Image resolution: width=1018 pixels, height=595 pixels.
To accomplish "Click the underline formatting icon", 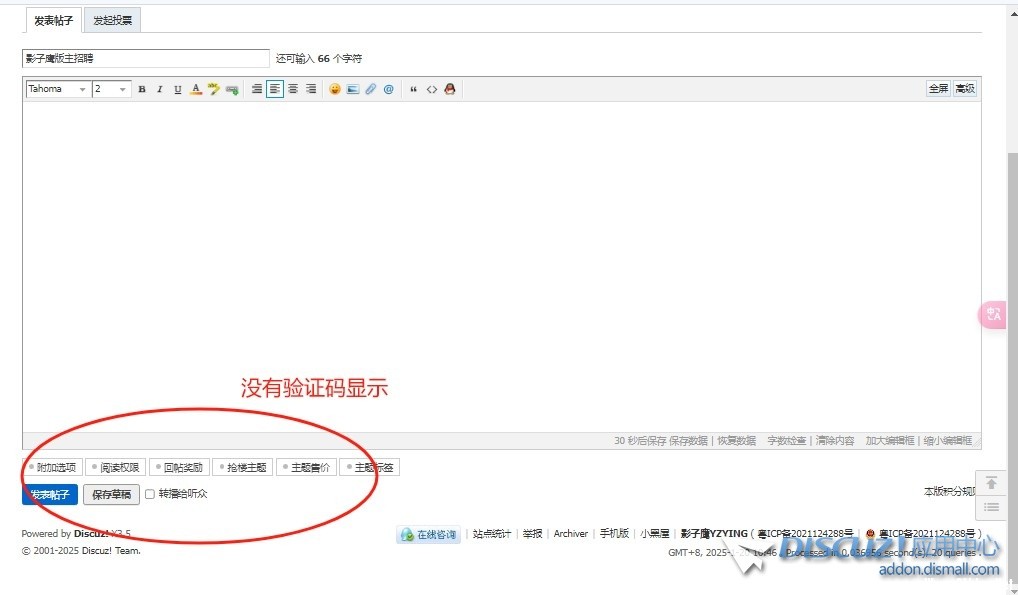I will (x=177, y=89).
